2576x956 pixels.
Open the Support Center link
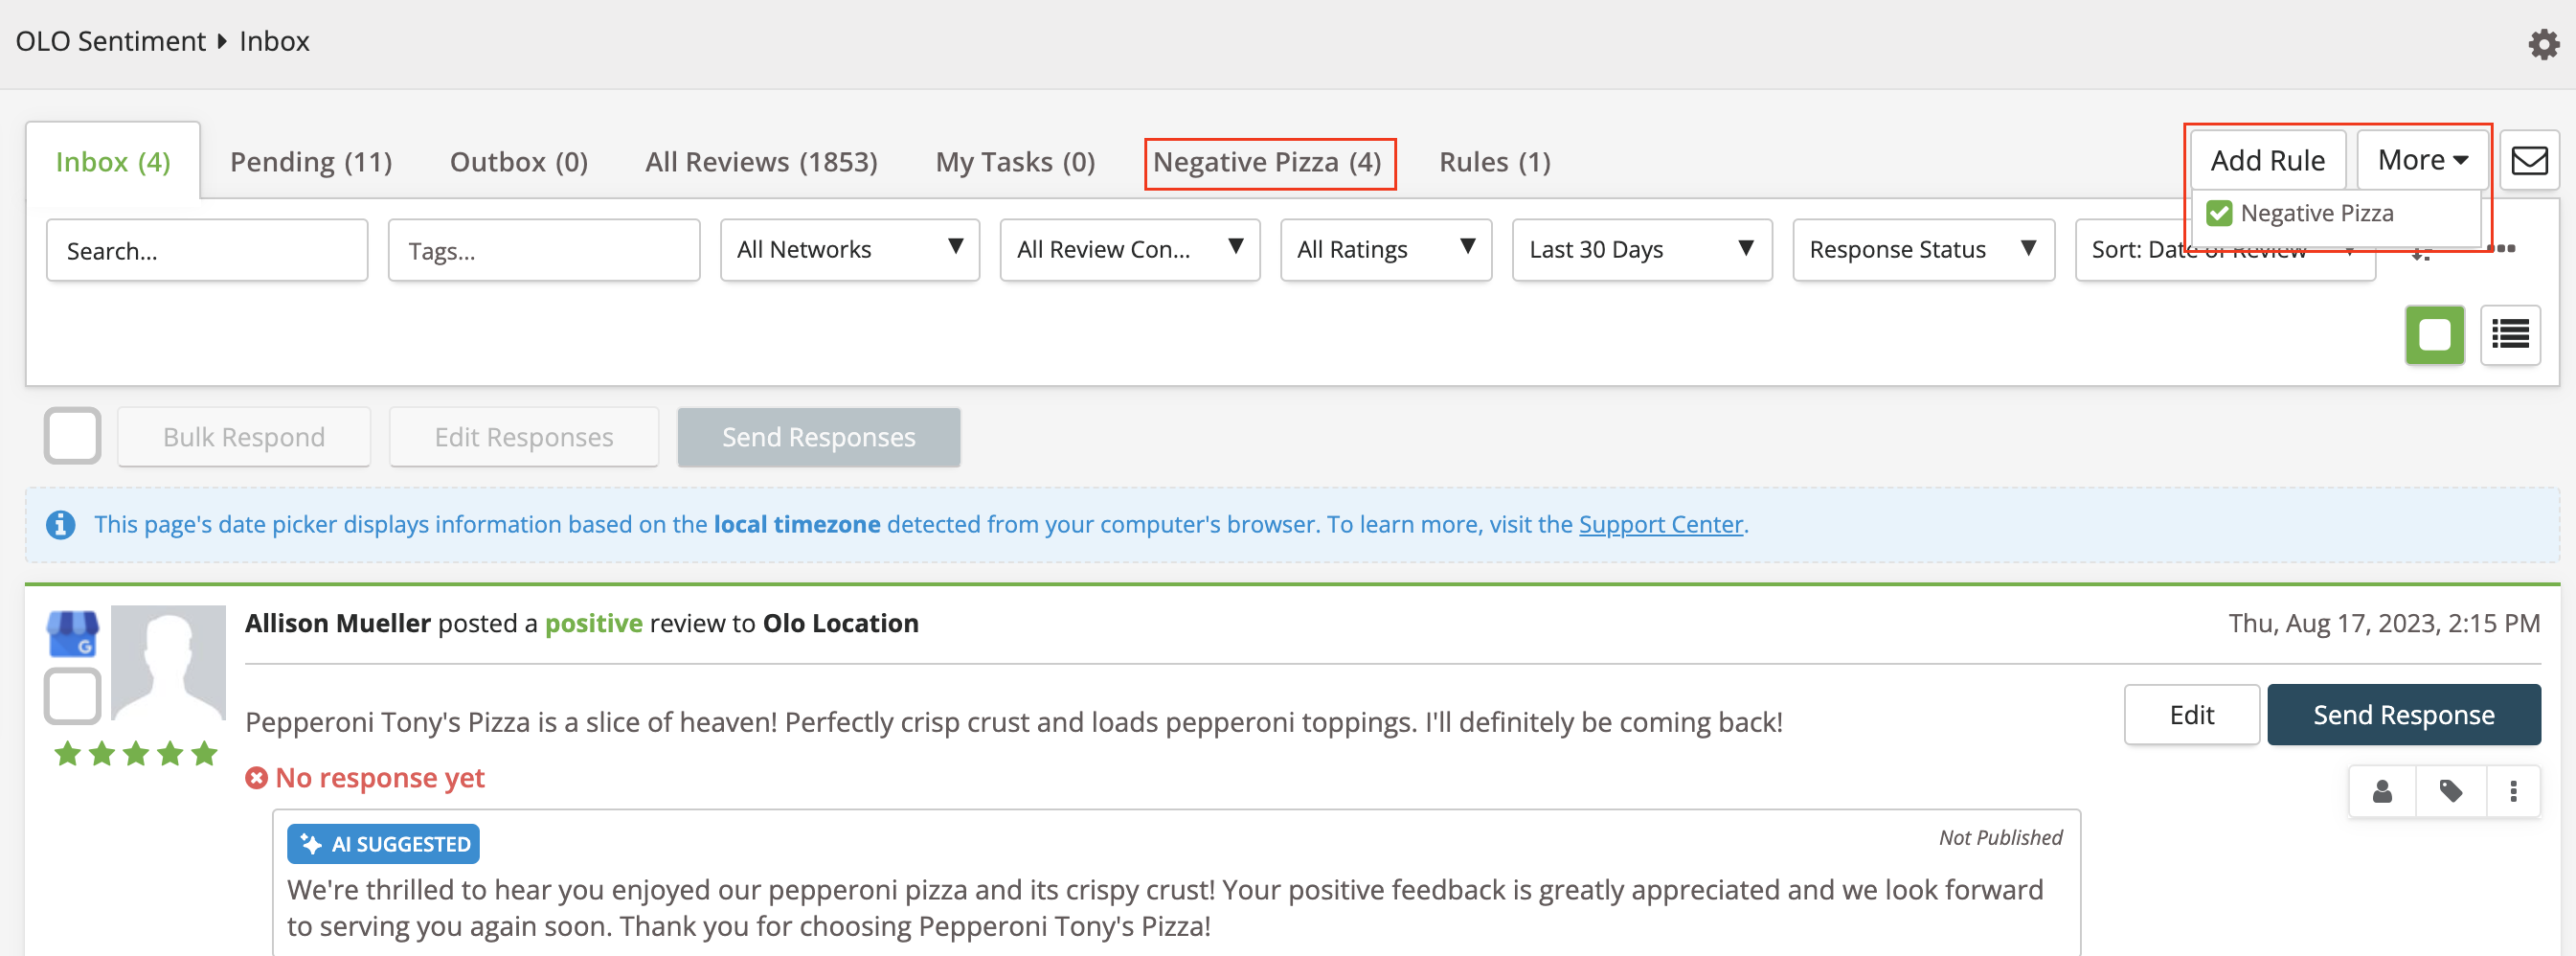tap(1660, 524)
